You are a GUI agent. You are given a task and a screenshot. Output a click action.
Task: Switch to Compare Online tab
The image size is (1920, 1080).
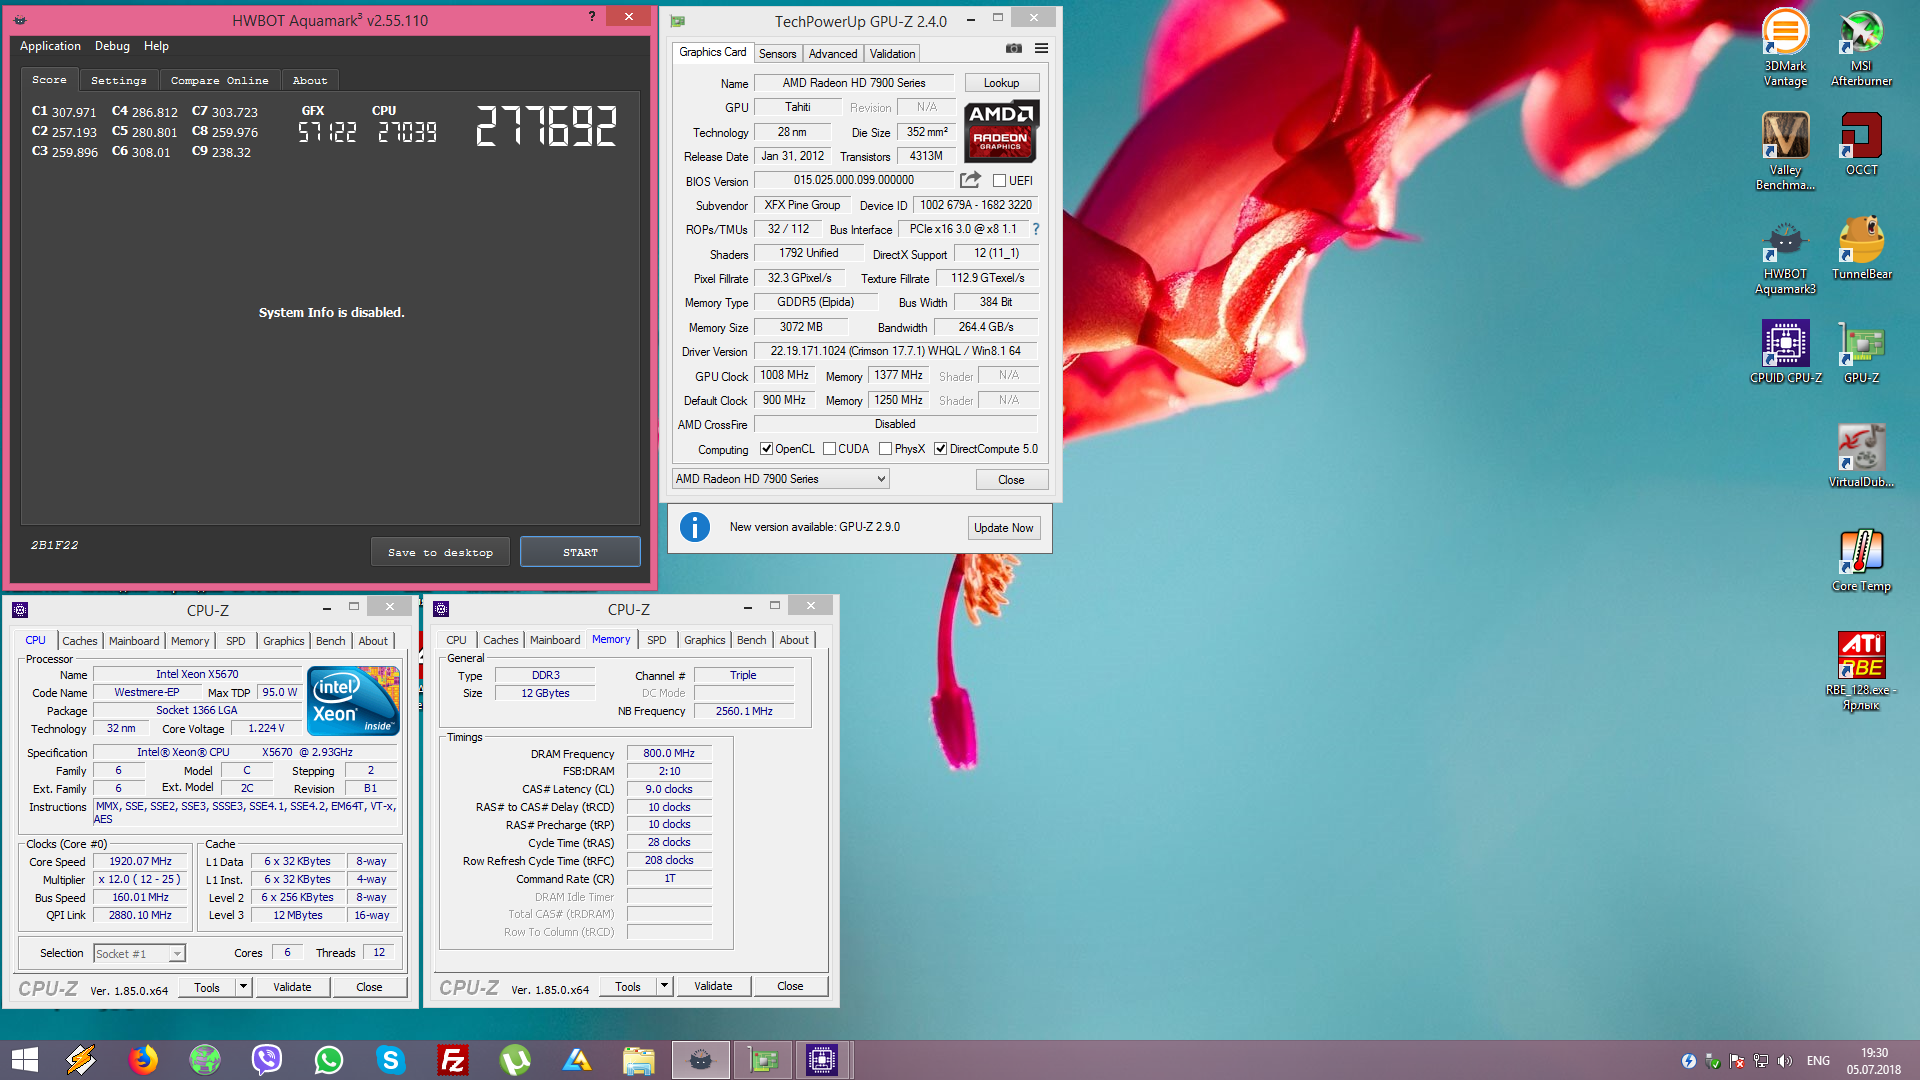tap(219, 80)
